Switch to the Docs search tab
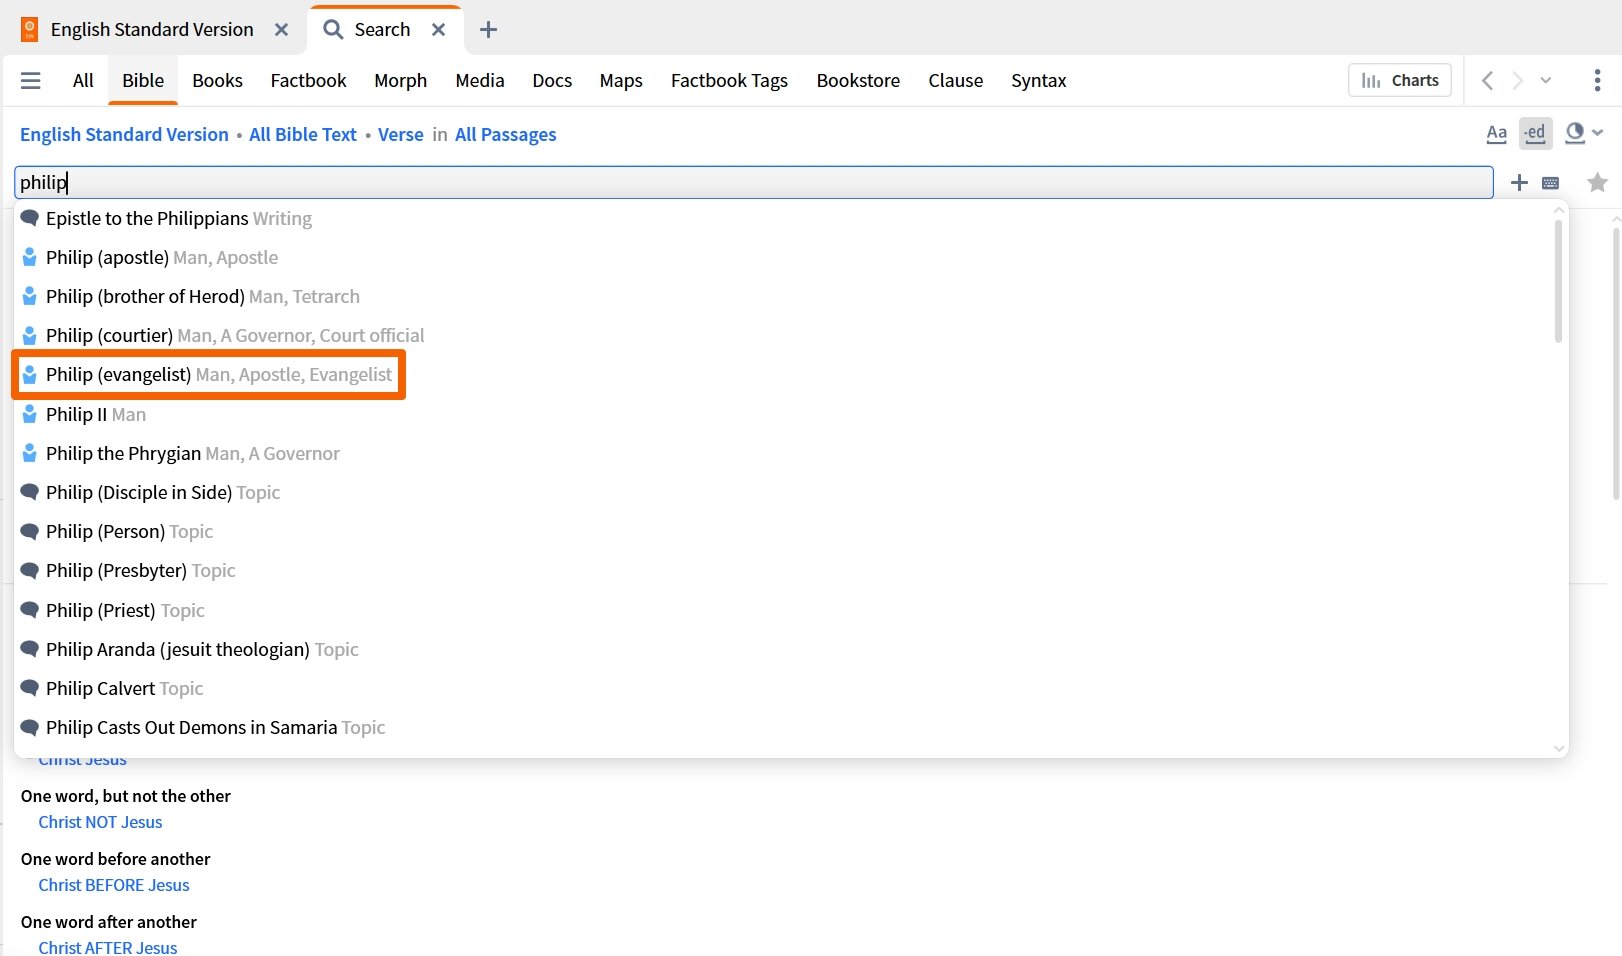This screenshot has width=1622, height=956. click(x=552, y=81)
